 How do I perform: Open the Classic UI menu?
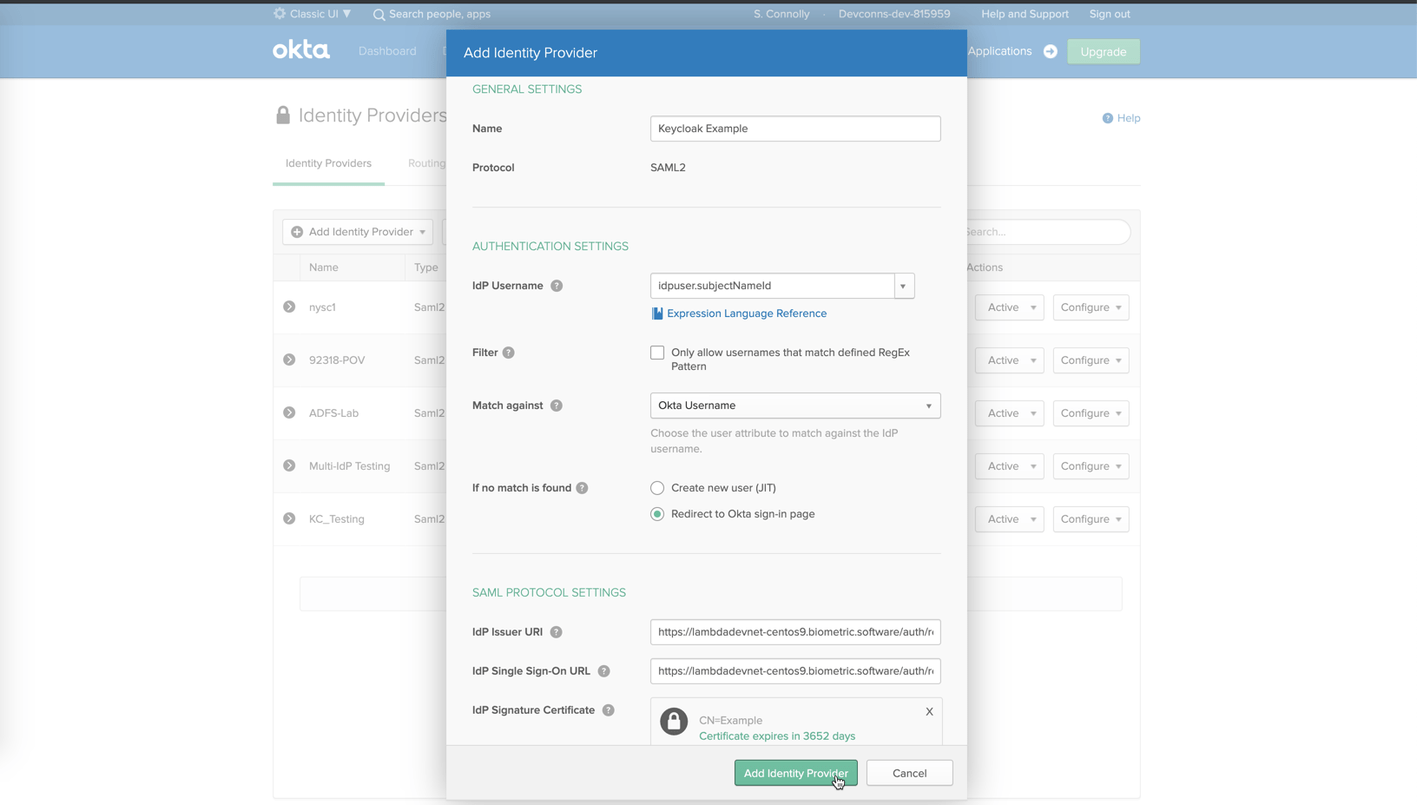(x=311, y=14)
